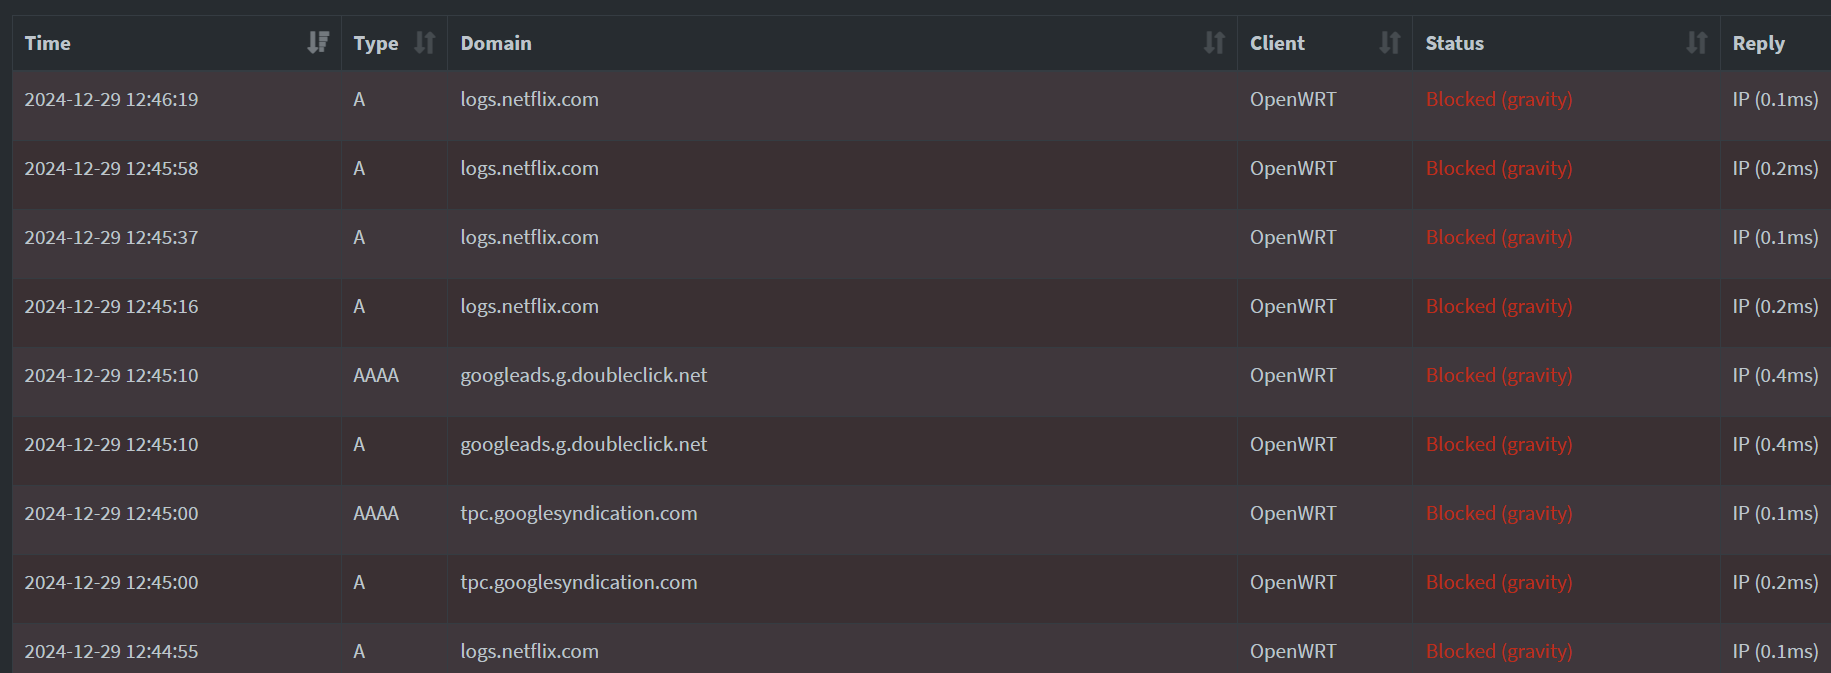Select timestamp 2024-12-29 12:45:37
Viewport: 1831px width, 673px height.
point(112,237)
